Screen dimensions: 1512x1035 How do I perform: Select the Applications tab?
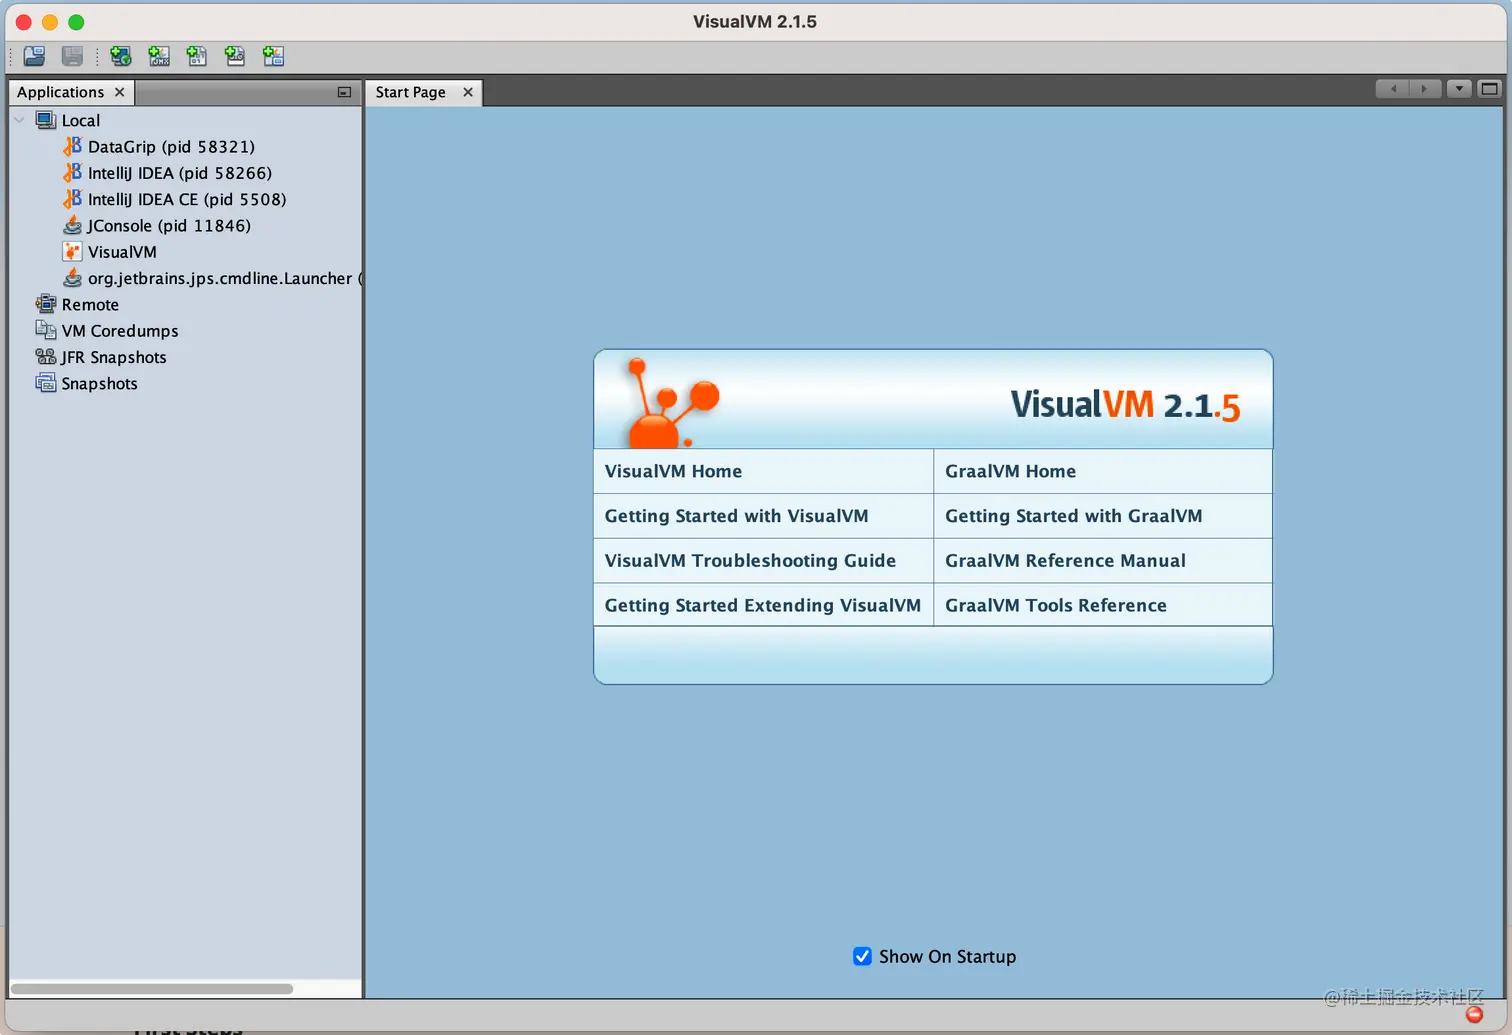(x=60, y=92)
